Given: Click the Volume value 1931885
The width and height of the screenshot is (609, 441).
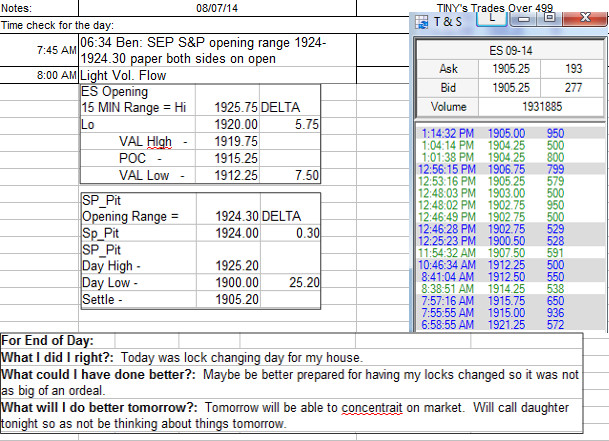Looking at the screenshot, I should tap(541, 106).
